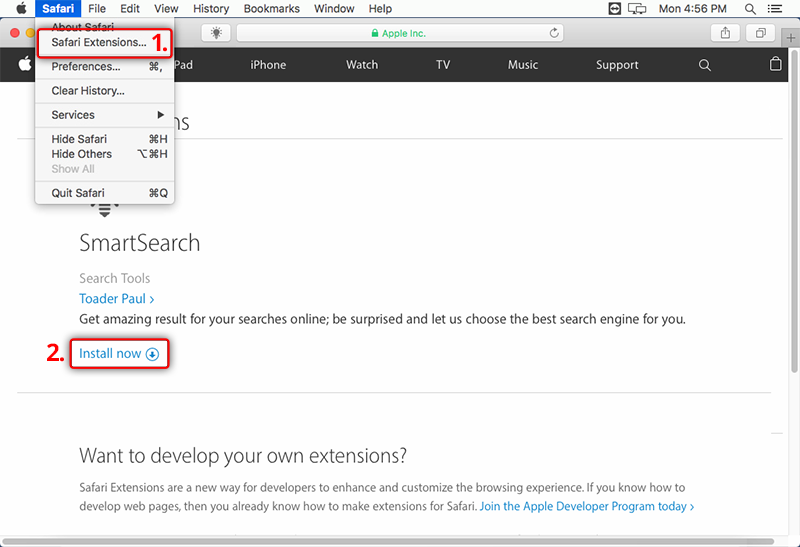Open Notification Center list icon

pos(774,8)
